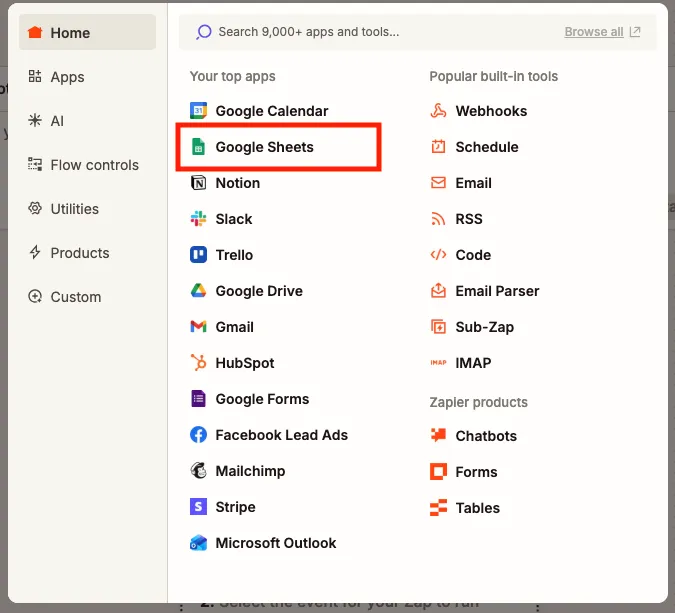Choose the Email Parser label
Screen dimensions: 675x613
pyautogui.click(x=497, y=291)
